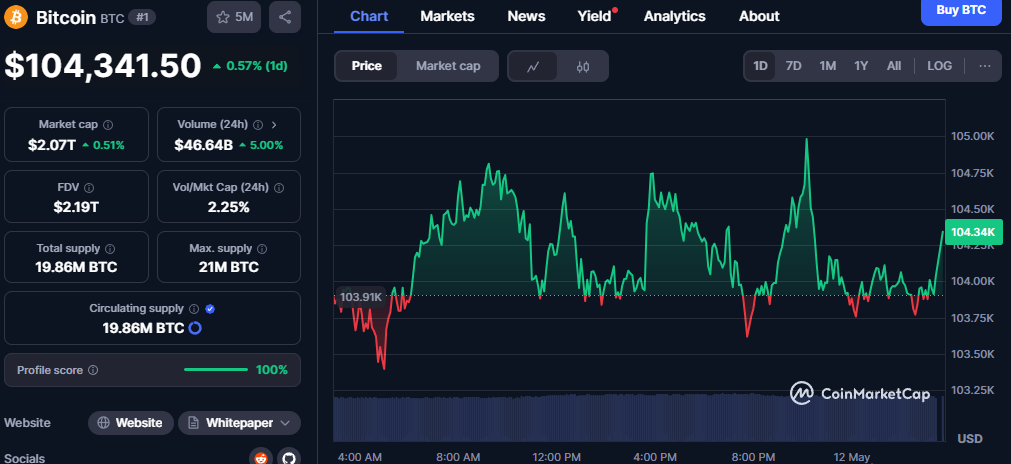Click the green Profile score progress bar
The image size is (1011, 464).
pos(215,370)
